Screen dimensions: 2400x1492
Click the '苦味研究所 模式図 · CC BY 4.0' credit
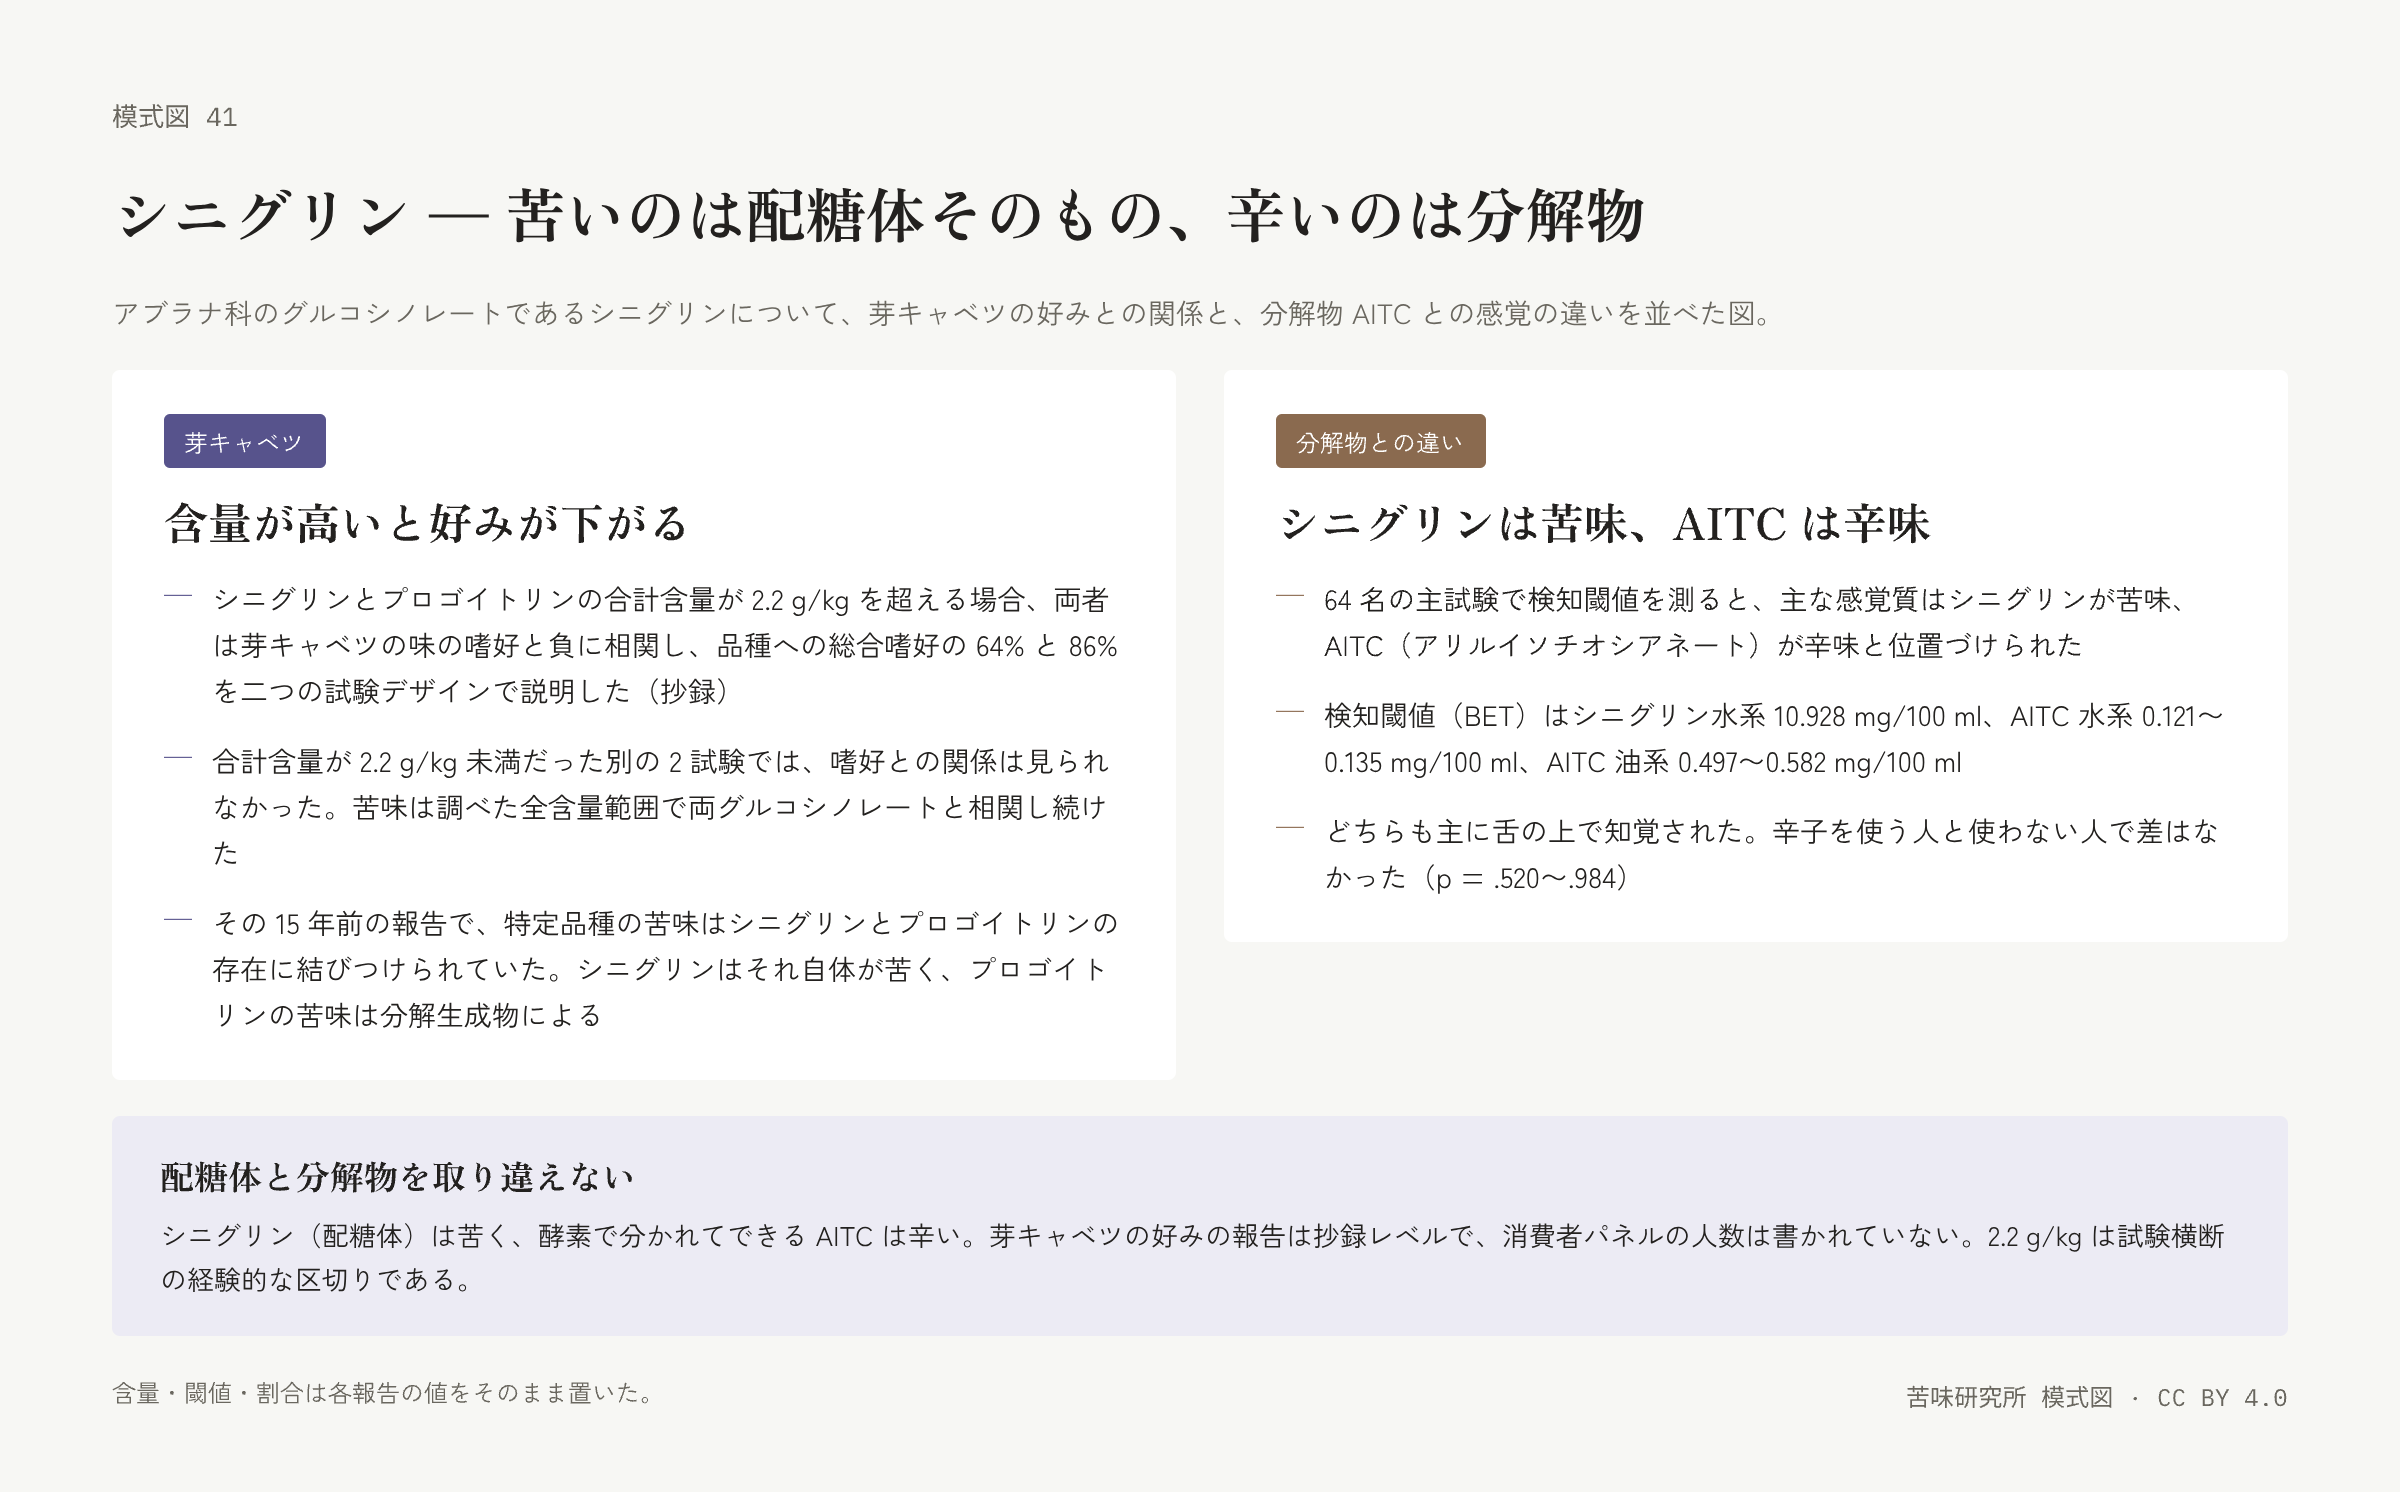[2097, 1397]
